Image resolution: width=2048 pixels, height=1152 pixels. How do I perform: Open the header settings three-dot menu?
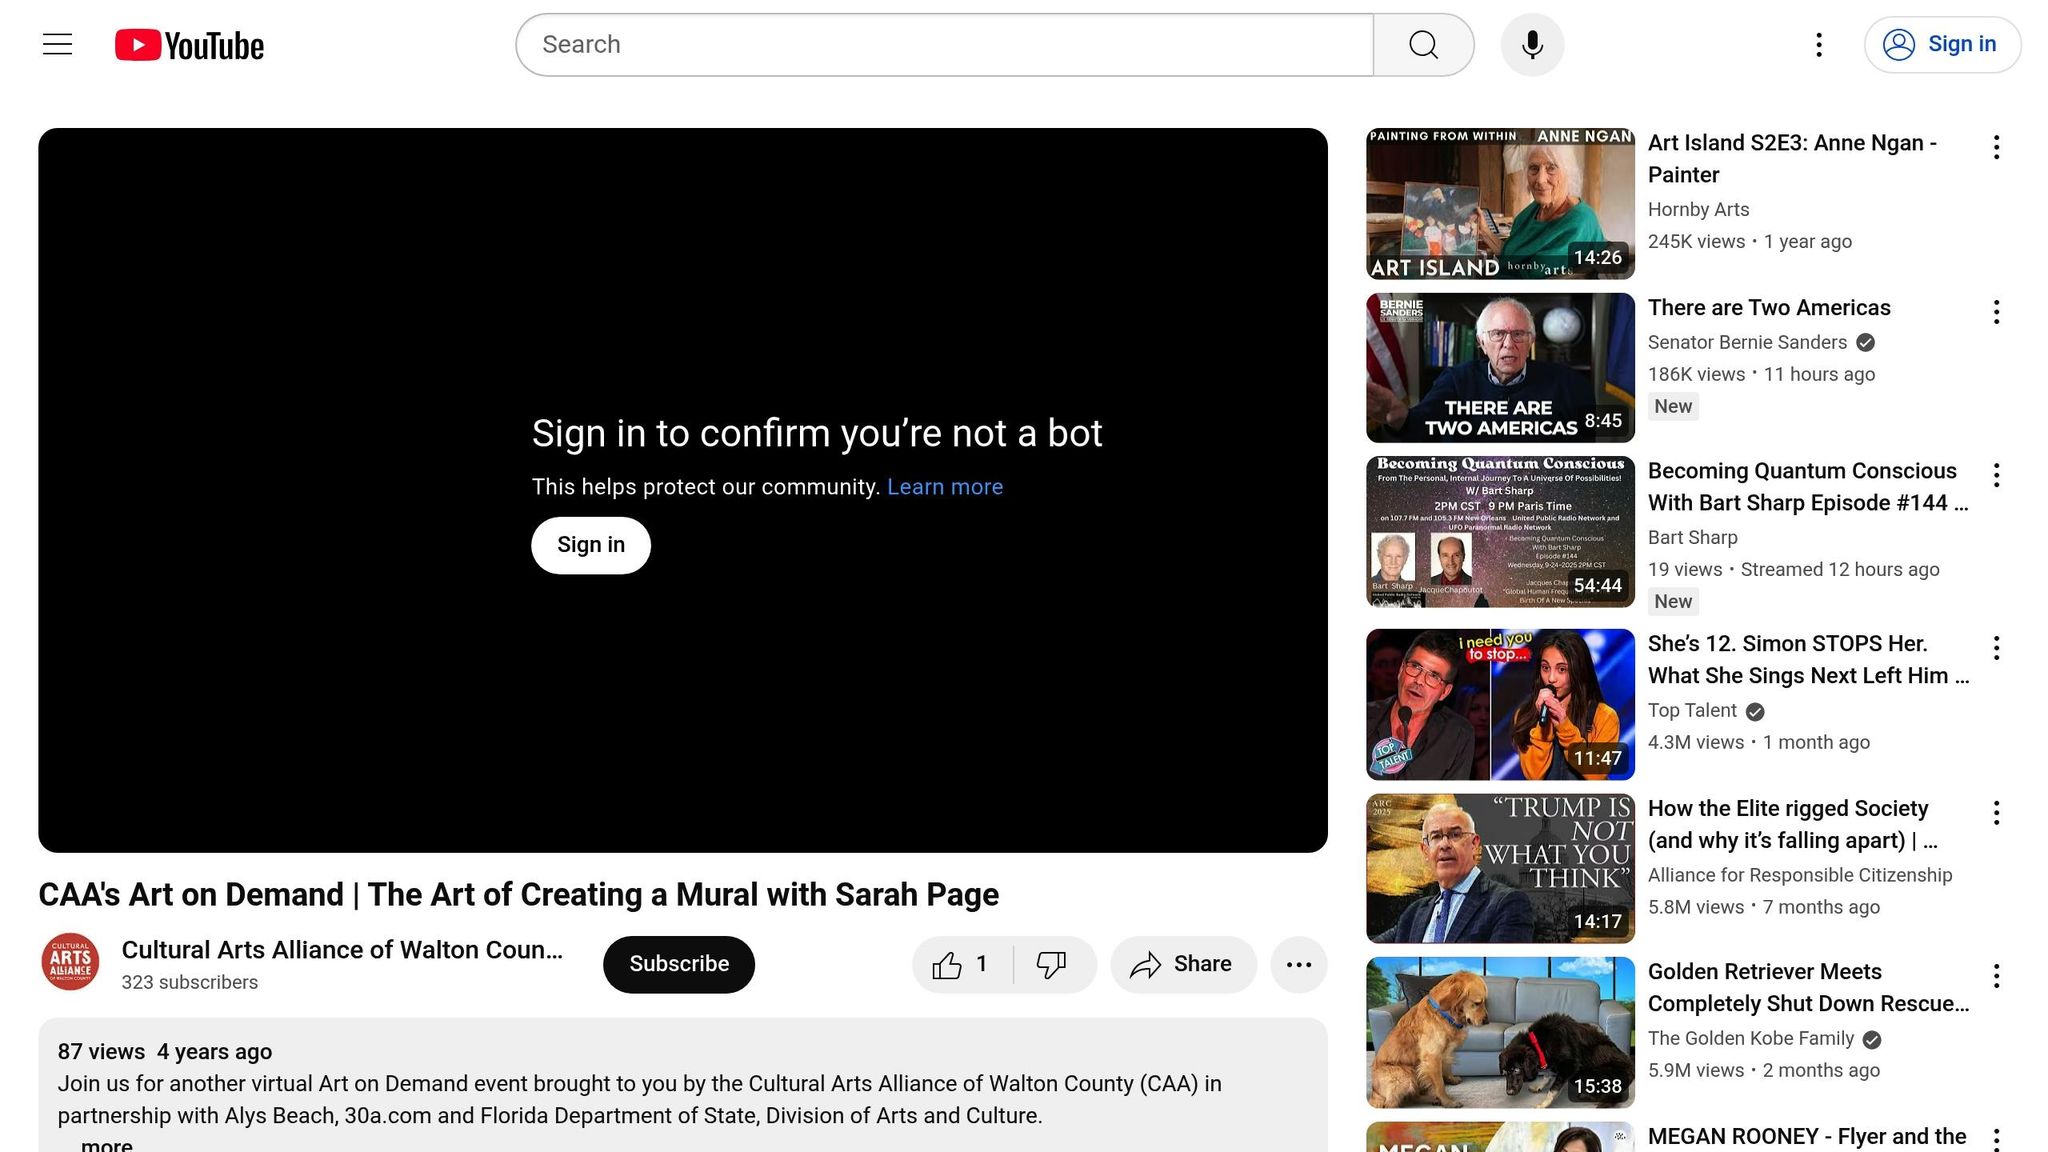tap(1819, 45)
